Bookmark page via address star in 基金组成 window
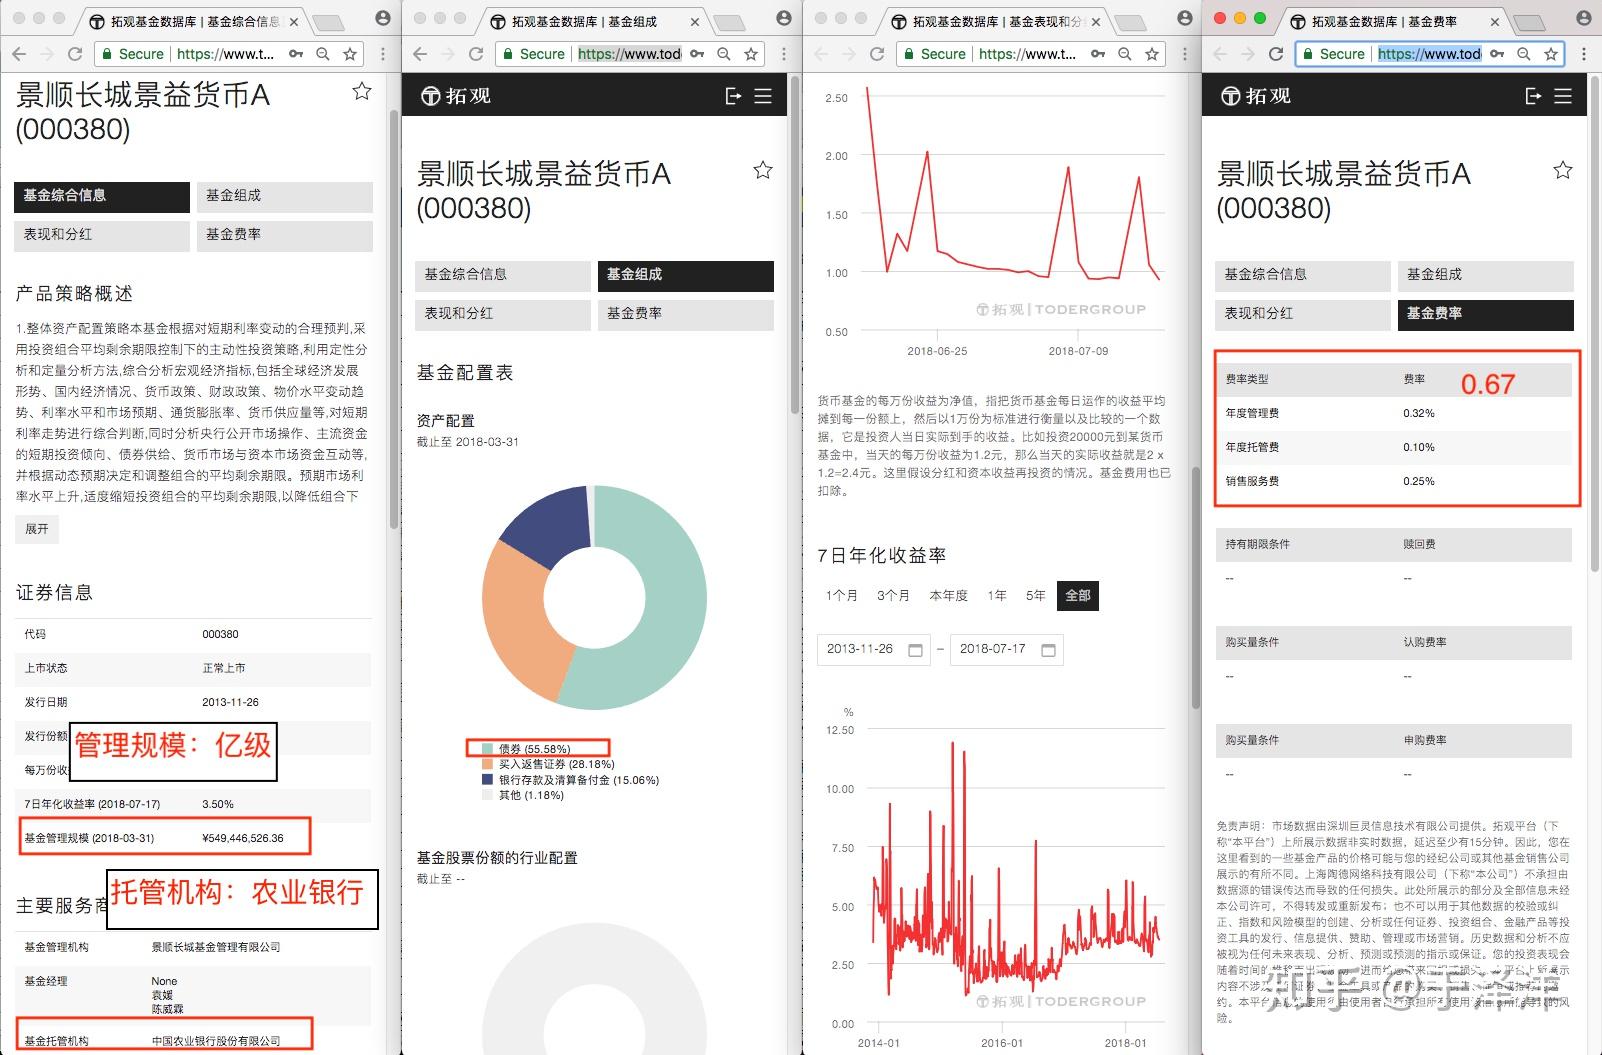 (x=751, y=54)
